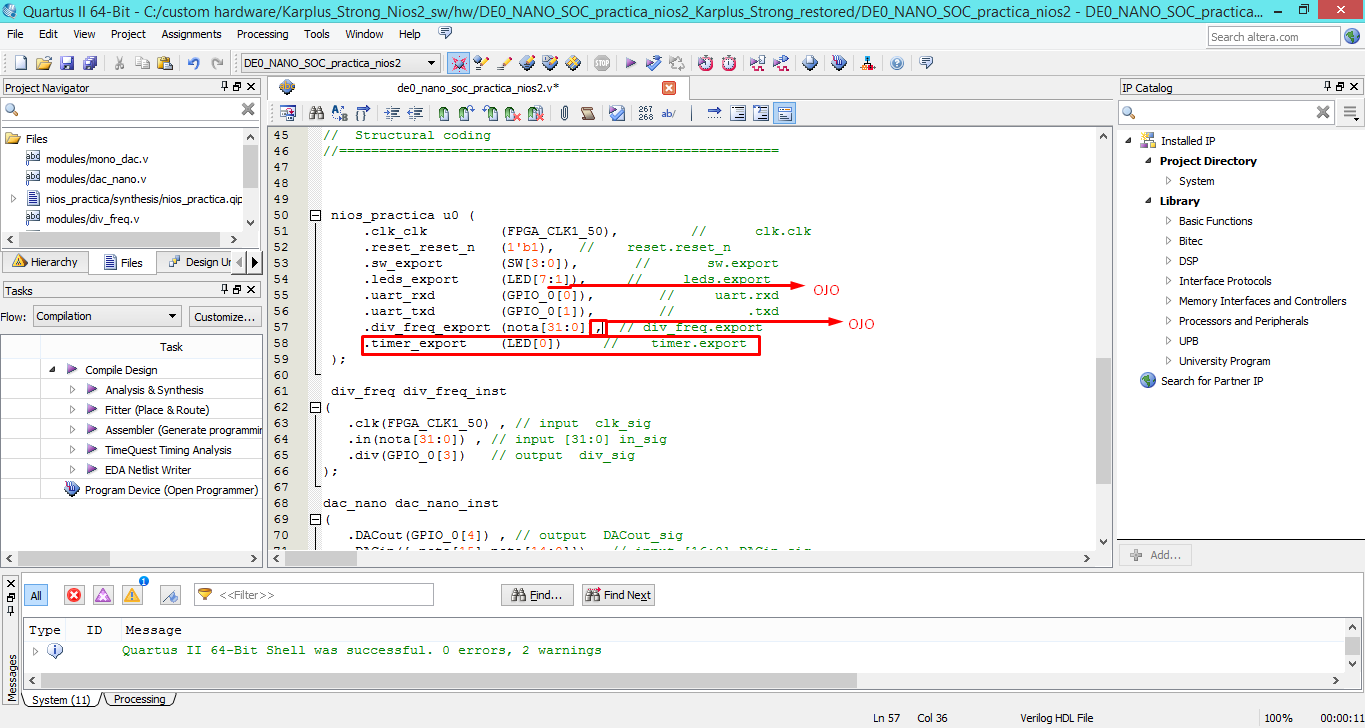
Task: Pin the Project Navigator panel
Action: [x=225, y=87]
